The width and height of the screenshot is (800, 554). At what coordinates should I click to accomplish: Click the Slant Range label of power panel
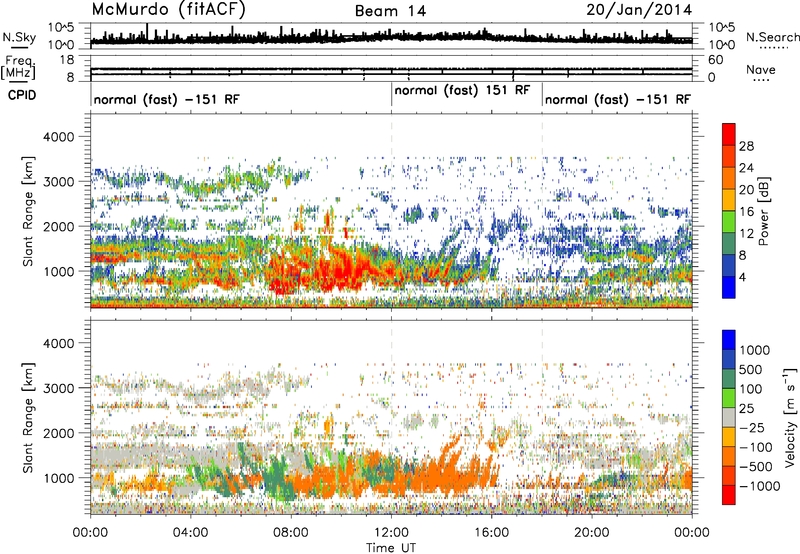click(28, 211)
